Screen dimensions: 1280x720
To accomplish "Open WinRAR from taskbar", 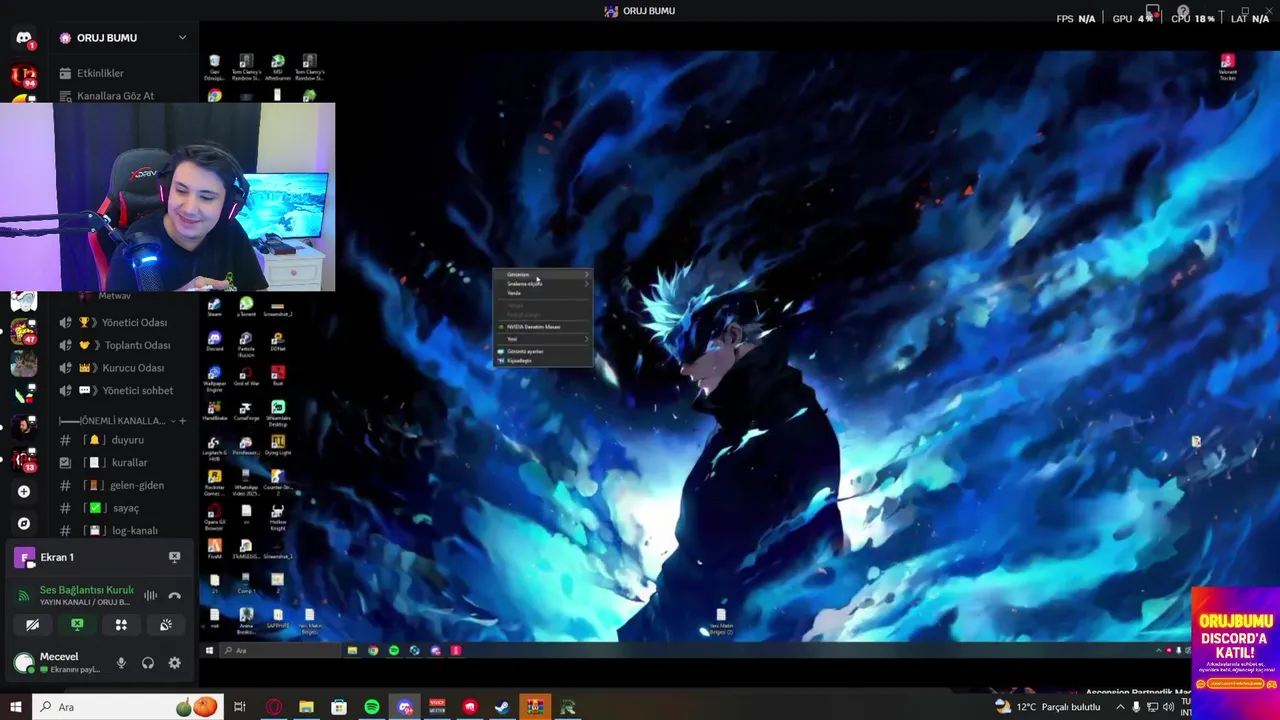I will point(535,707).
